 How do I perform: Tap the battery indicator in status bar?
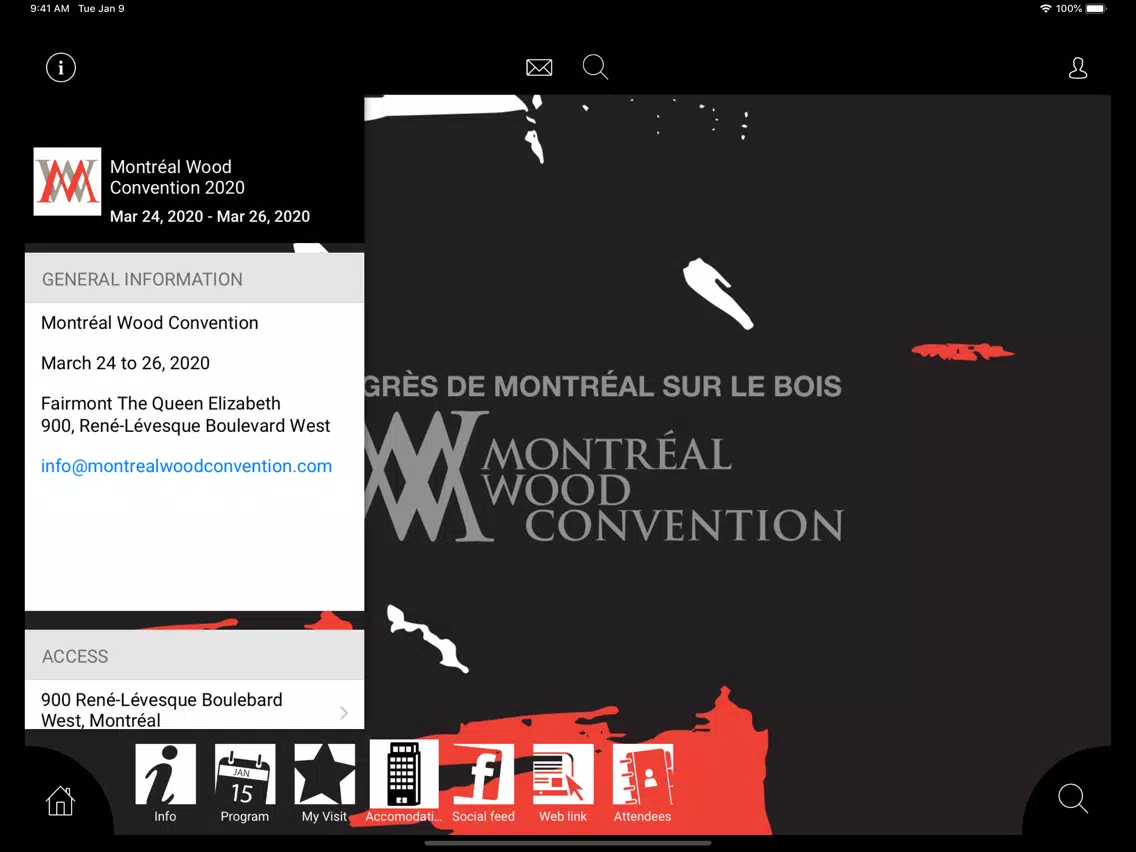click(1096, 9)
